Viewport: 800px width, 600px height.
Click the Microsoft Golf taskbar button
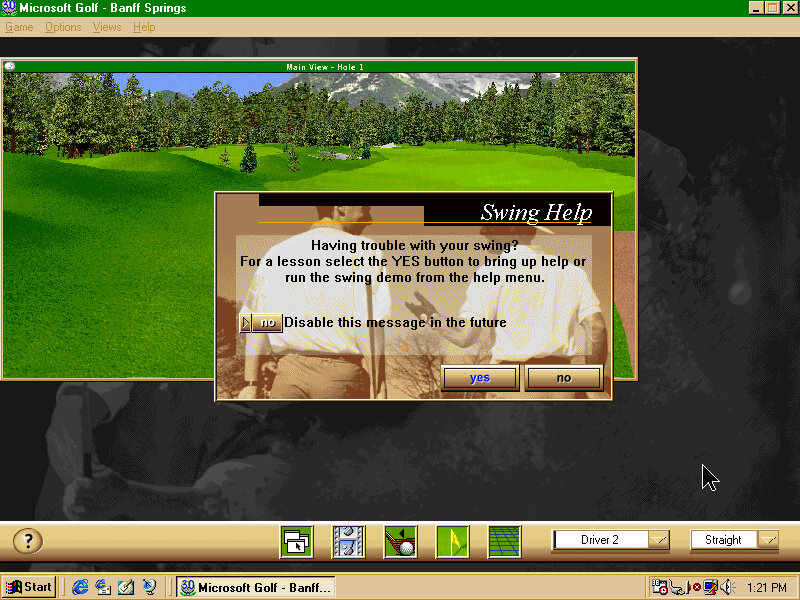254,587
